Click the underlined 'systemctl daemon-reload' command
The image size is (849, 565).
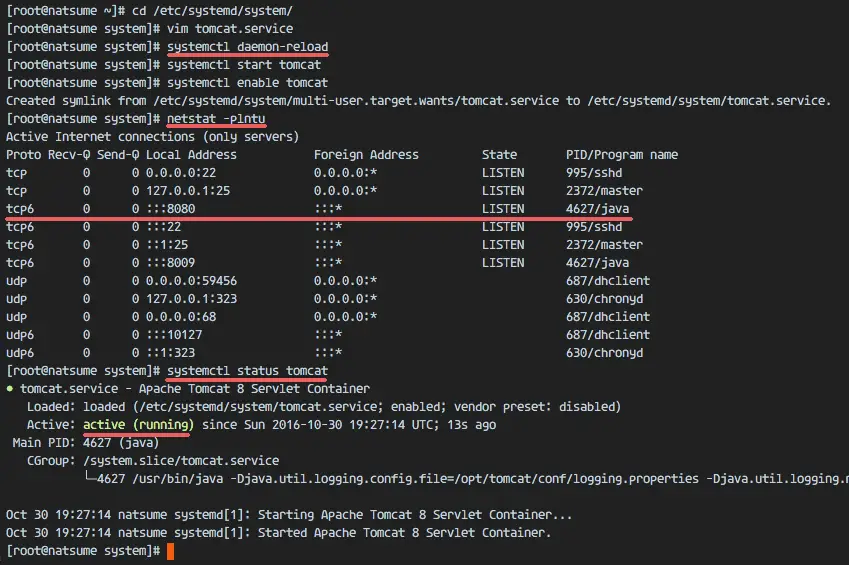(247, 47)
